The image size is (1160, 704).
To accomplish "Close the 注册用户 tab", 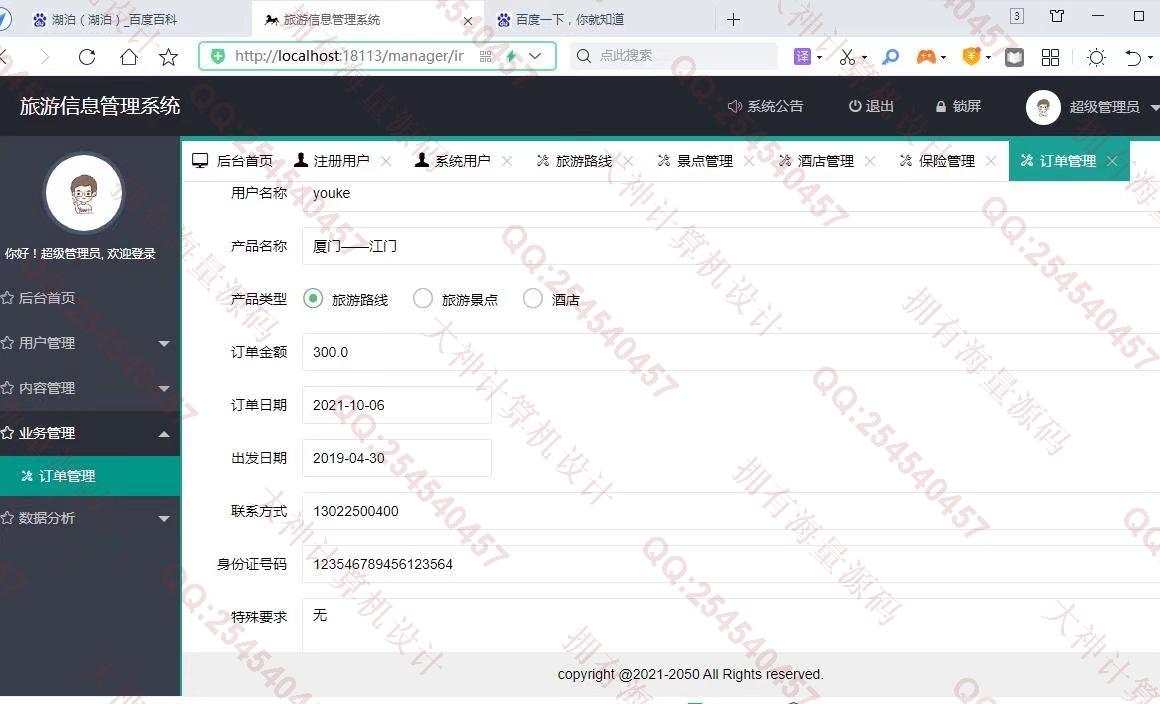I will click(x=385, y=161).
